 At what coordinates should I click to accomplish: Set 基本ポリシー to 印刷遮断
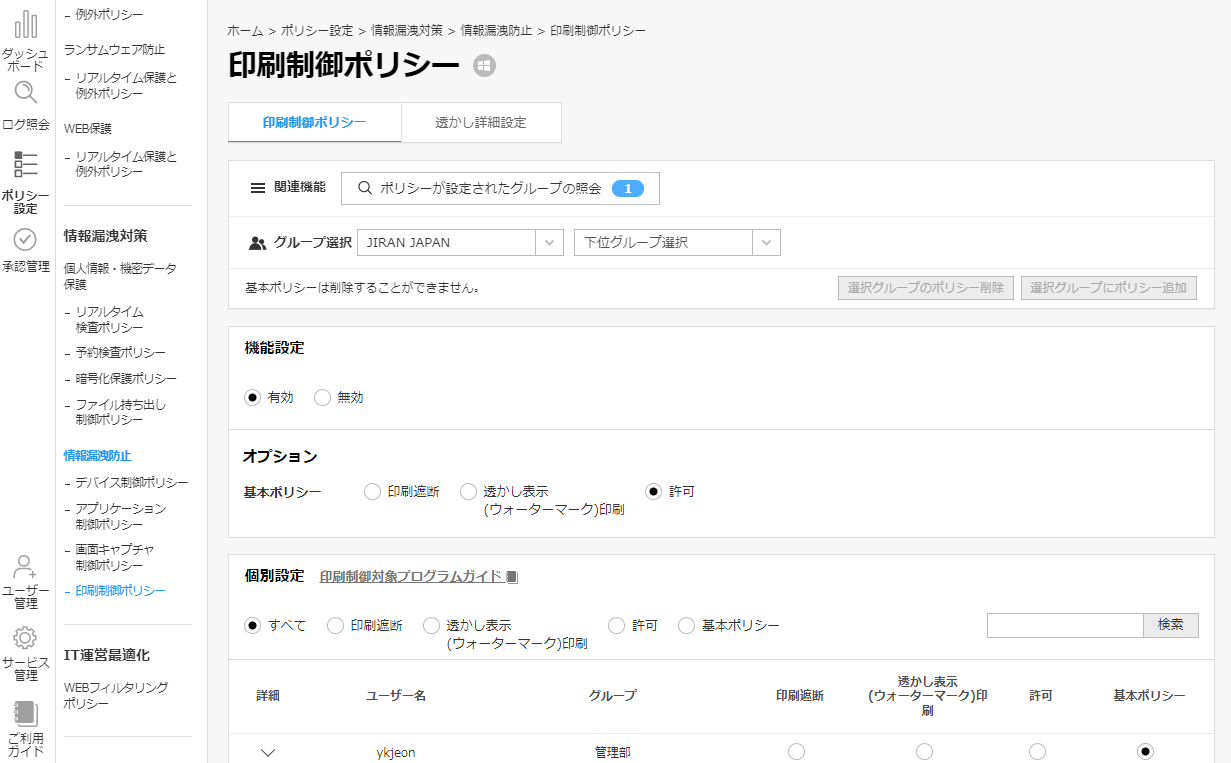[370, 491]
